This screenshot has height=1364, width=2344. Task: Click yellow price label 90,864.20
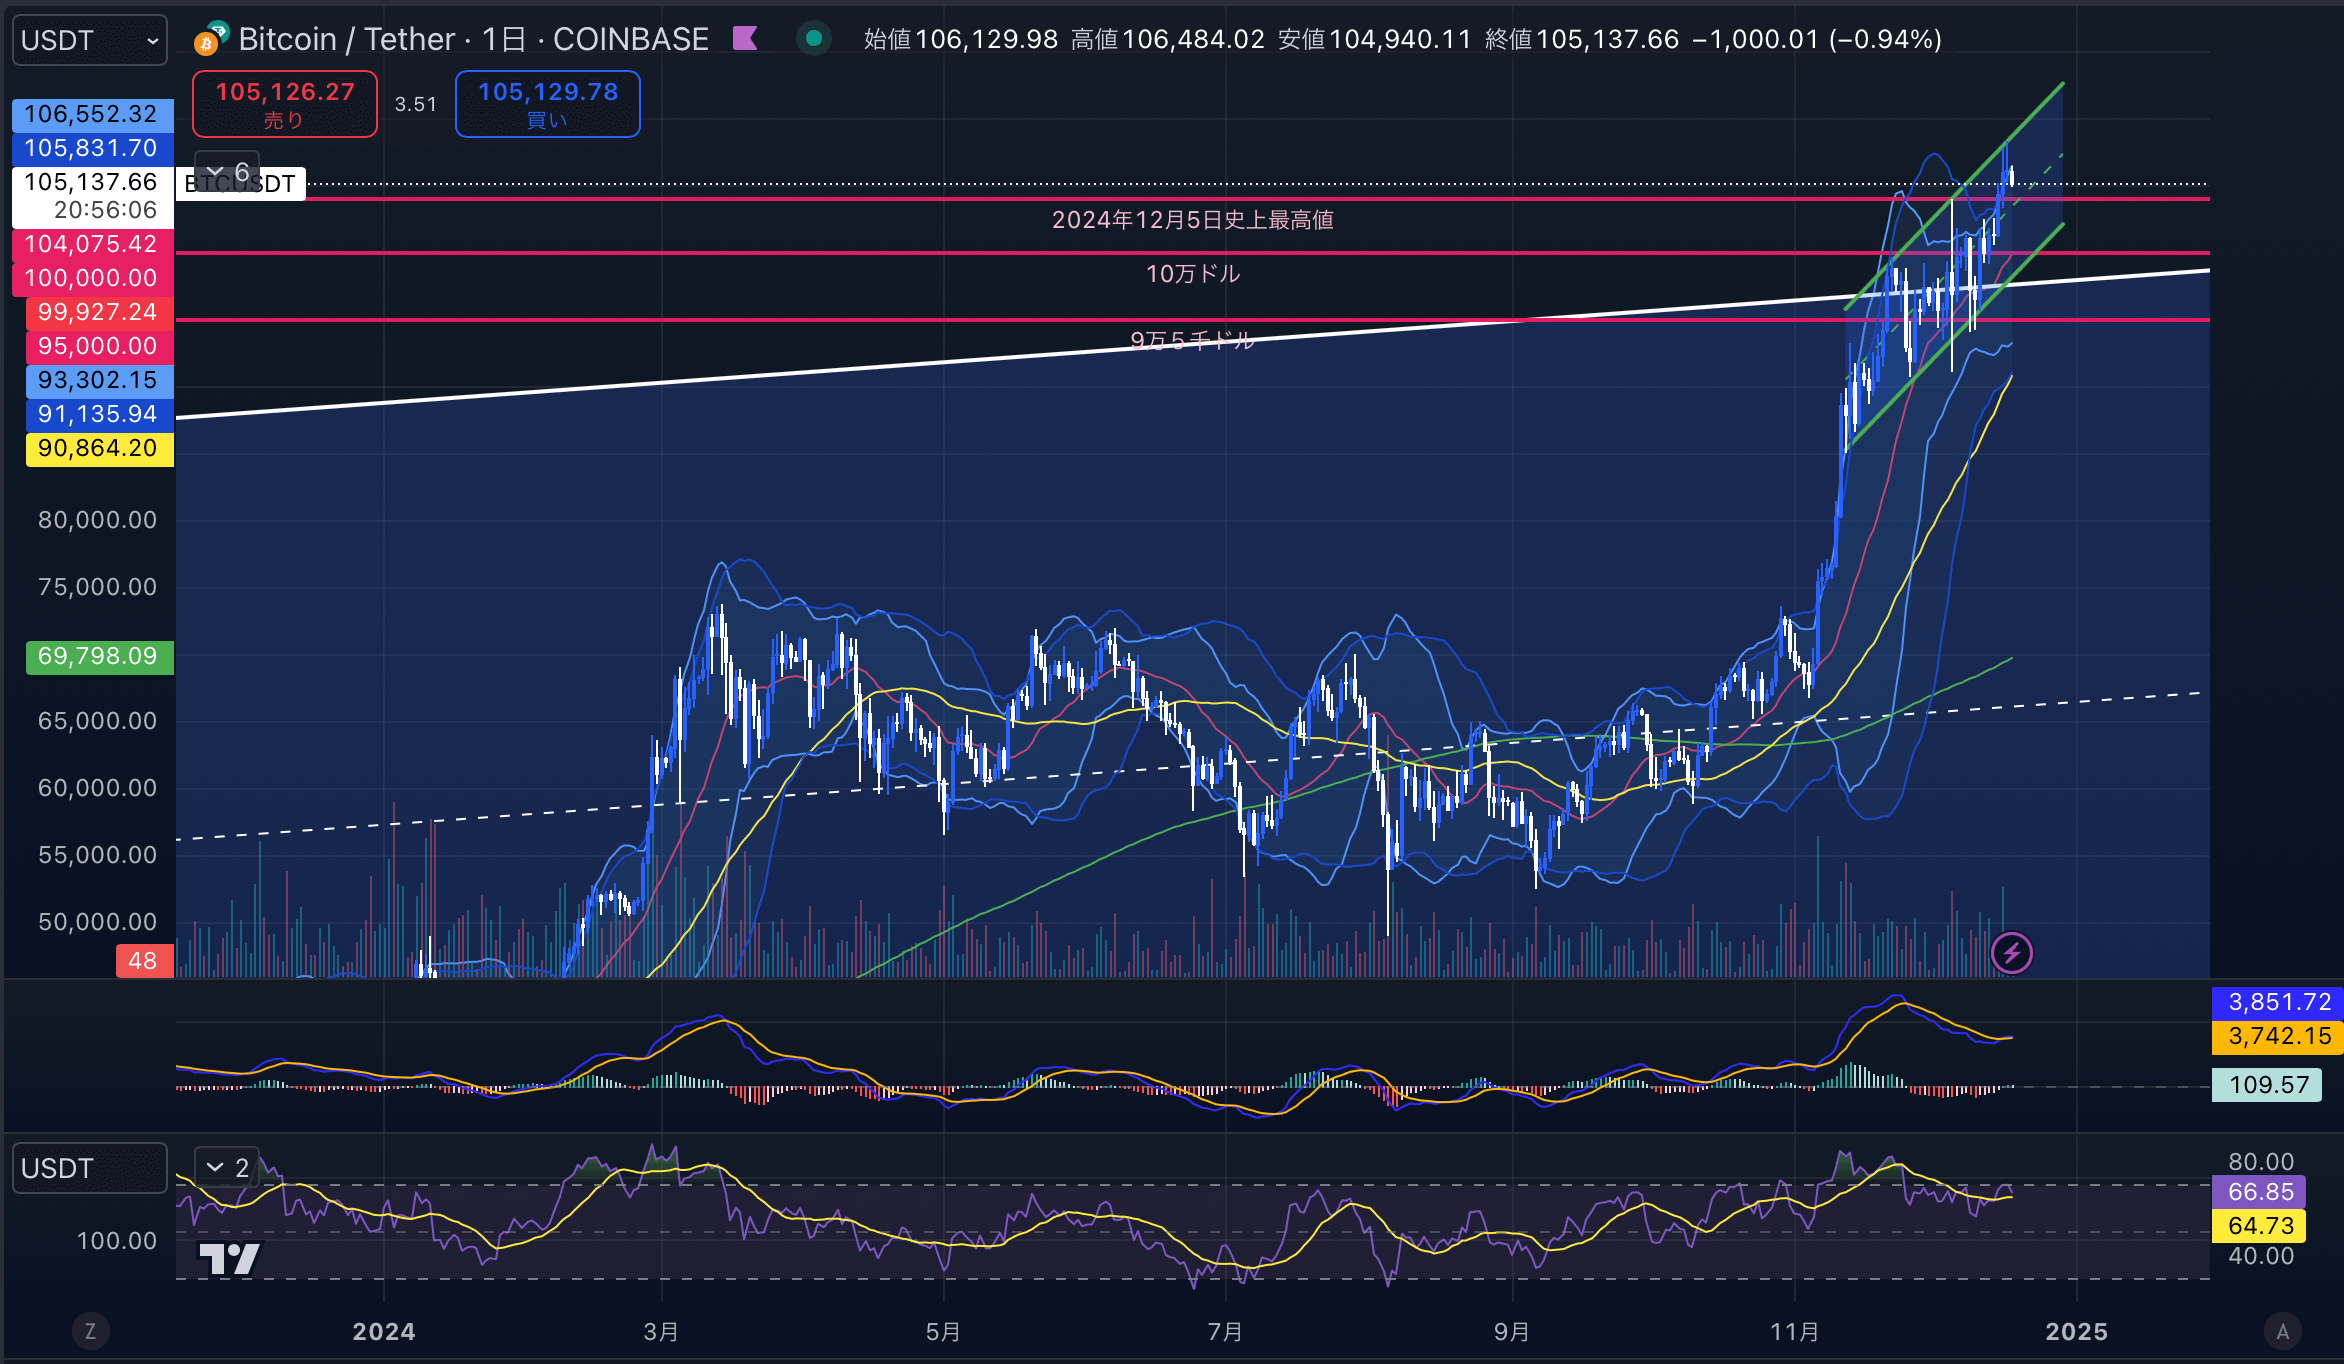pos(99,448)
